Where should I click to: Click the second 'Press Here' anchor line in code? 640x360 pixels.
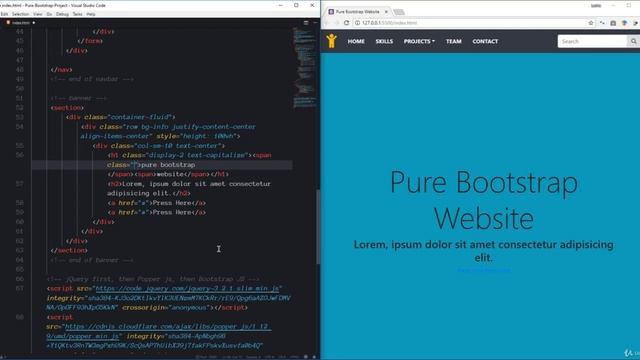pyautogui.click(x=157, y=212)
